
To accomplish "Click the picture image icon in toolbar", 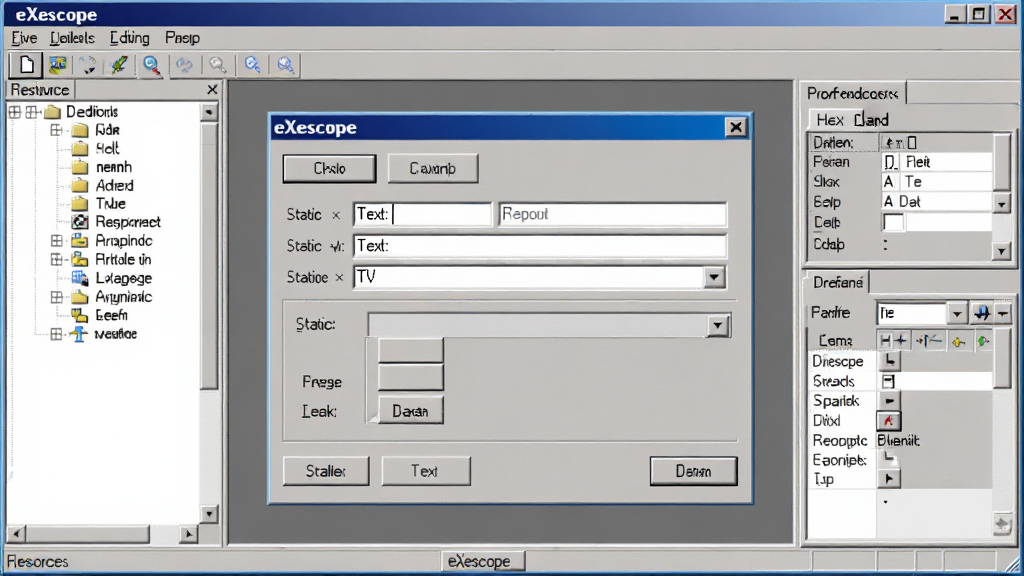I will pyautogui.click(x=57, y=65).
